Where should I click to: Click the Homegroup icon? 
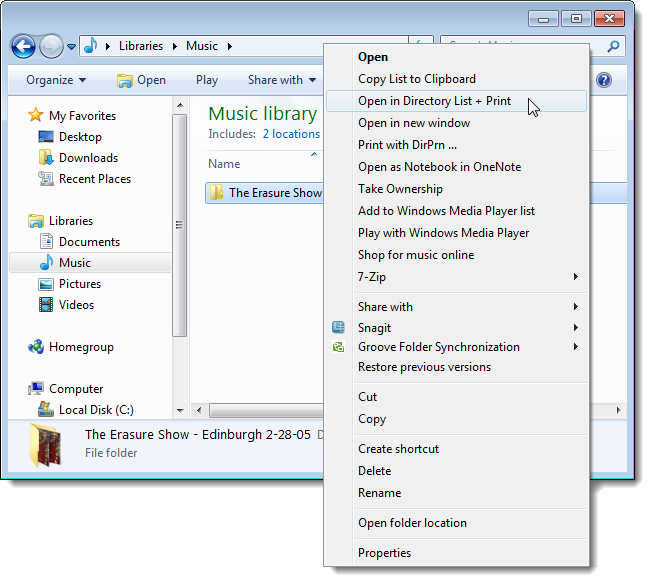click(x=36, y=347)
